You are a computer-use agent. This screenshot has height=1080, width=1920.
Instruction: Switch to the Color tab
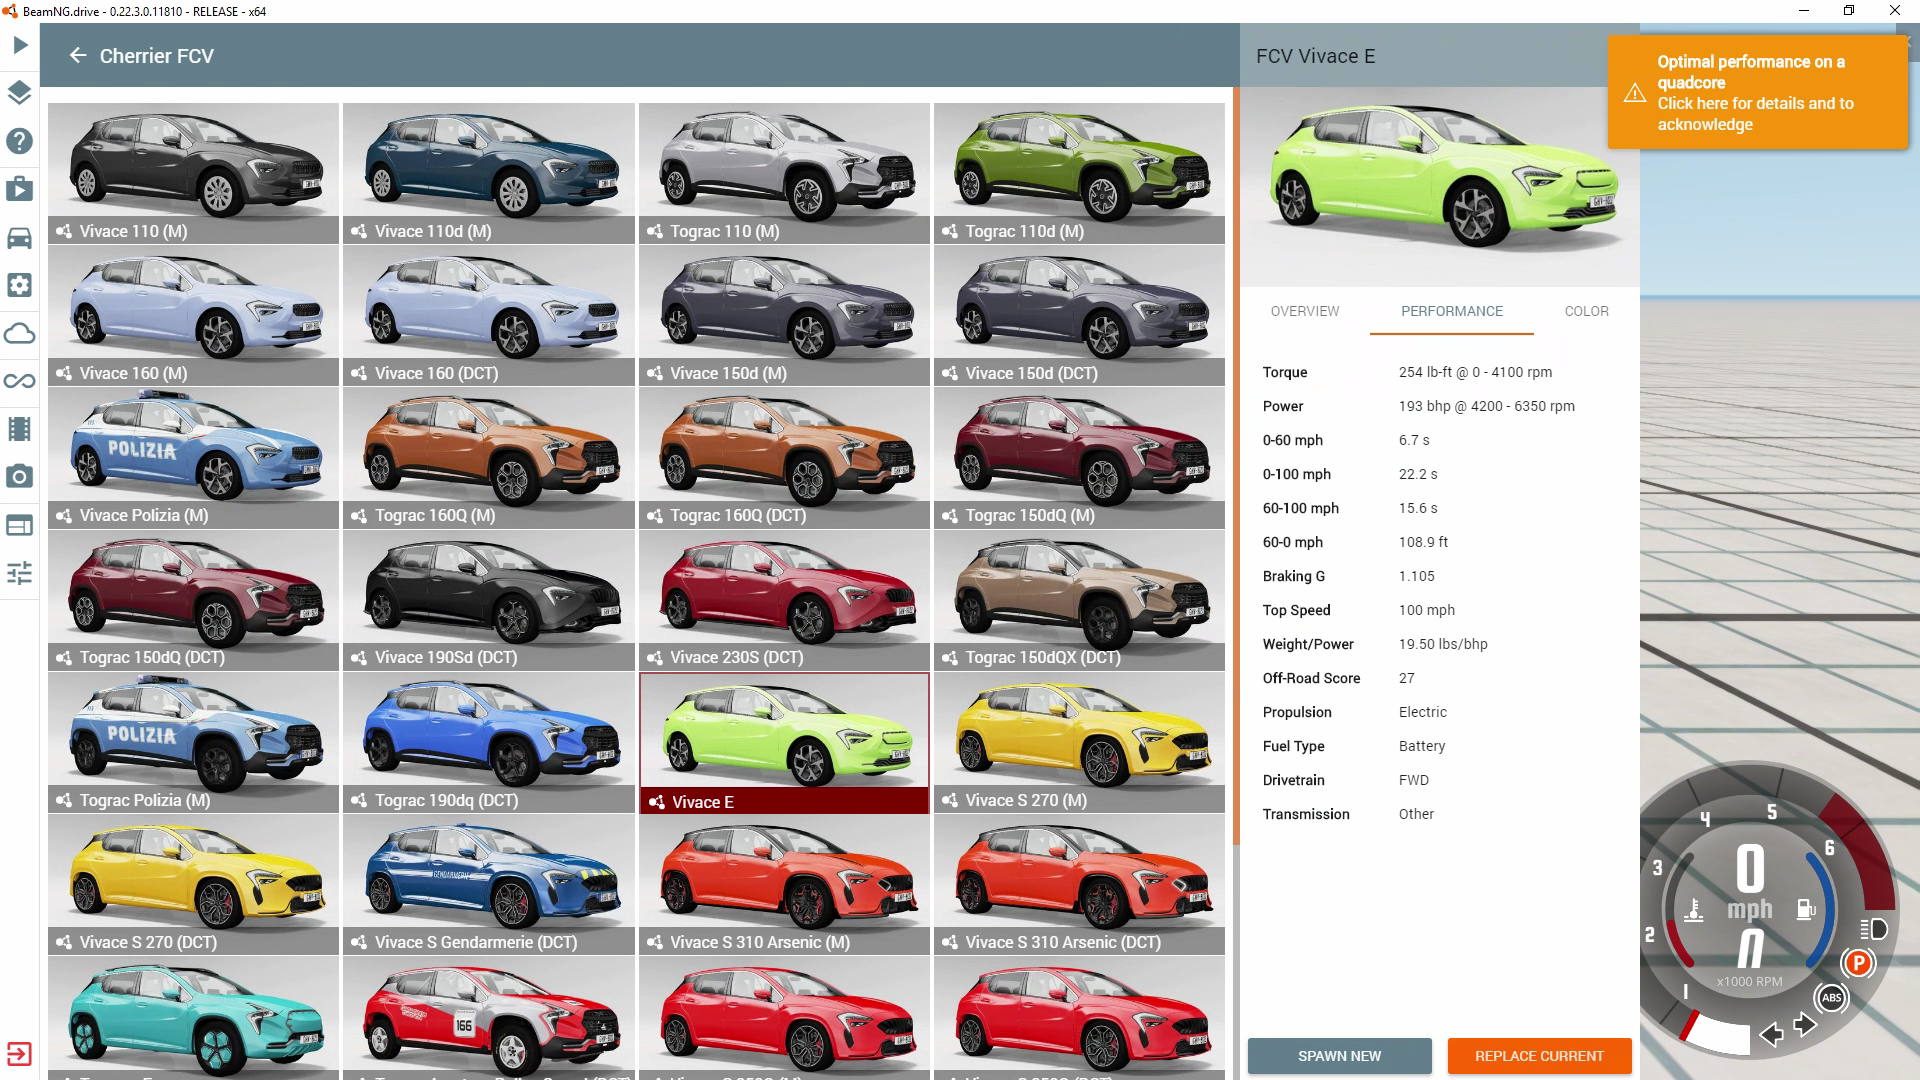(1586, 311)
